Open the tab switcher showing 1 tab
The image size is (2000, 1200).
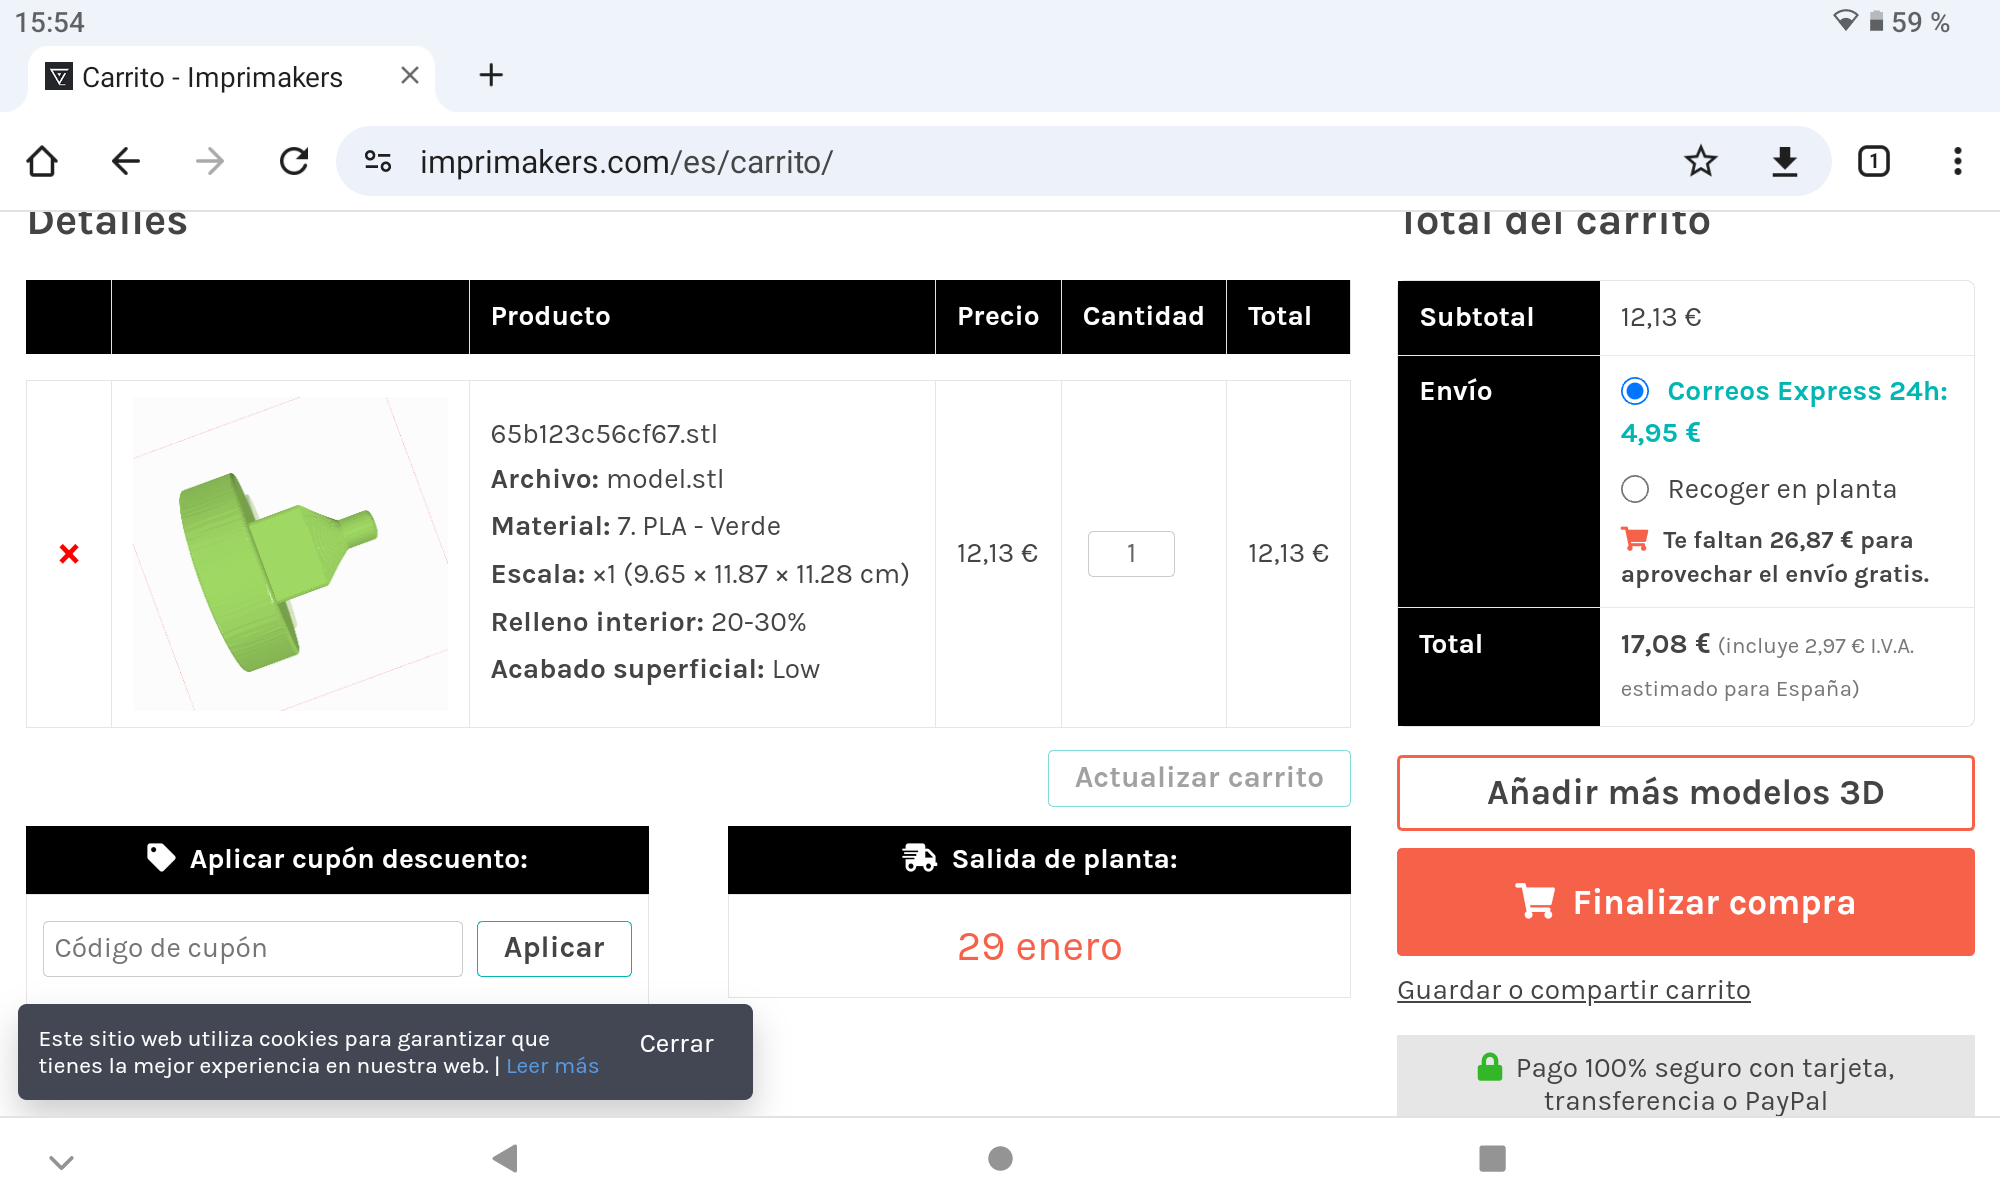pyautogui.click(x=1873, y=161)
